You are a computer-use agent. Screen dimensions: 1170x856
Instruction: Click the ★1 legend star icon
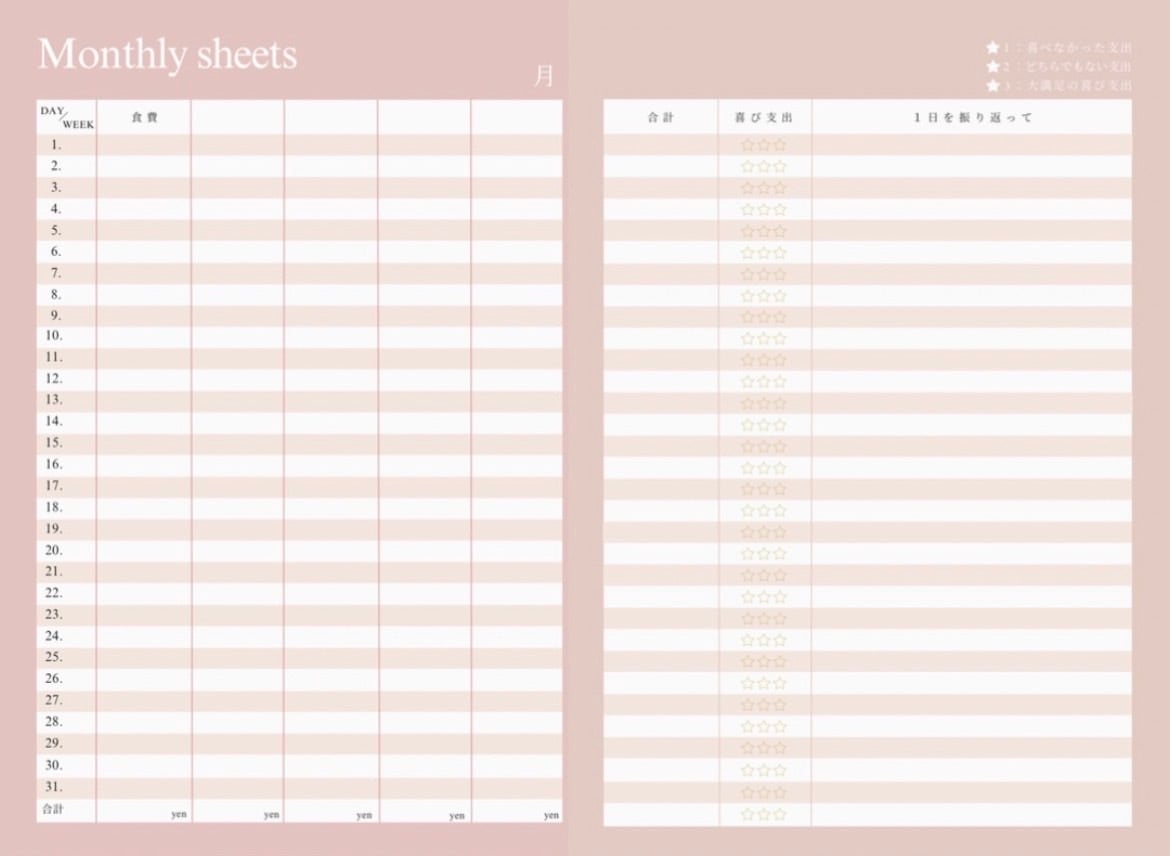[x=992, y=47]
